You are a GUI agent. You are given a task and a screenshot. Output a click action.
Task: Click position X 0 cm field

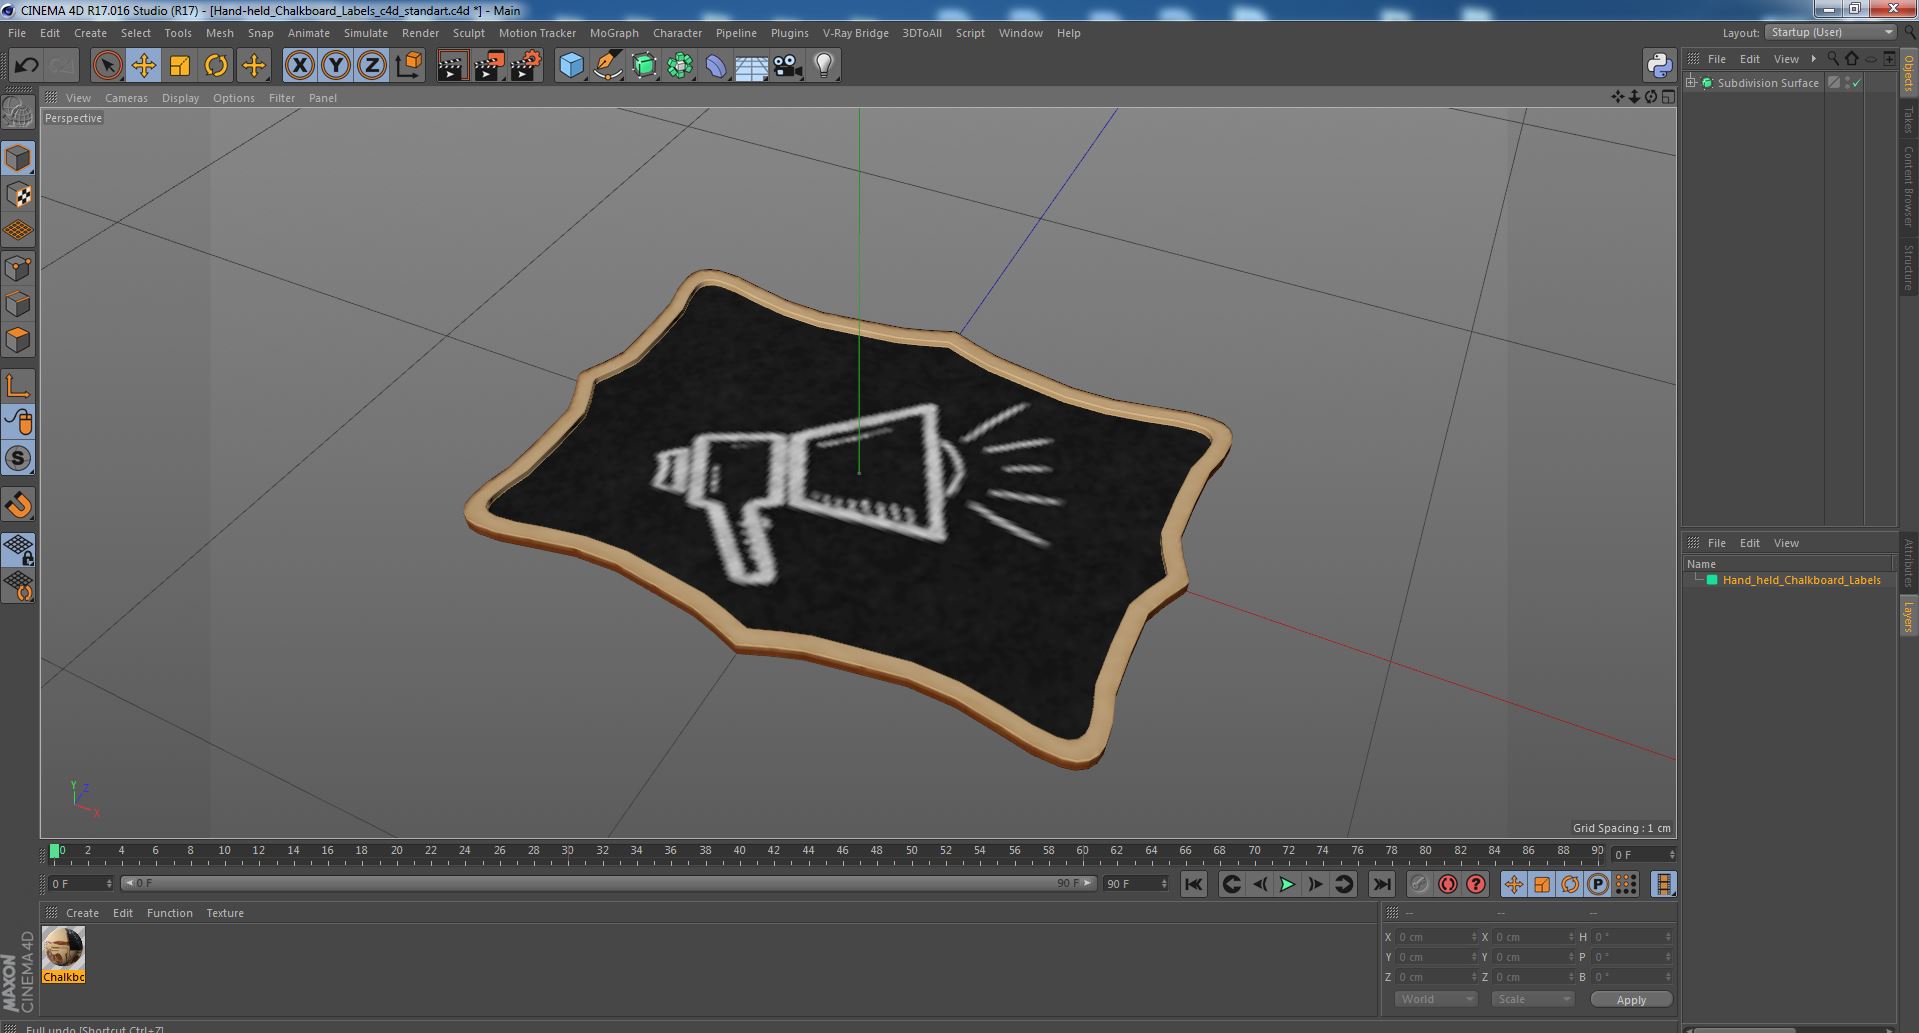1436,937
